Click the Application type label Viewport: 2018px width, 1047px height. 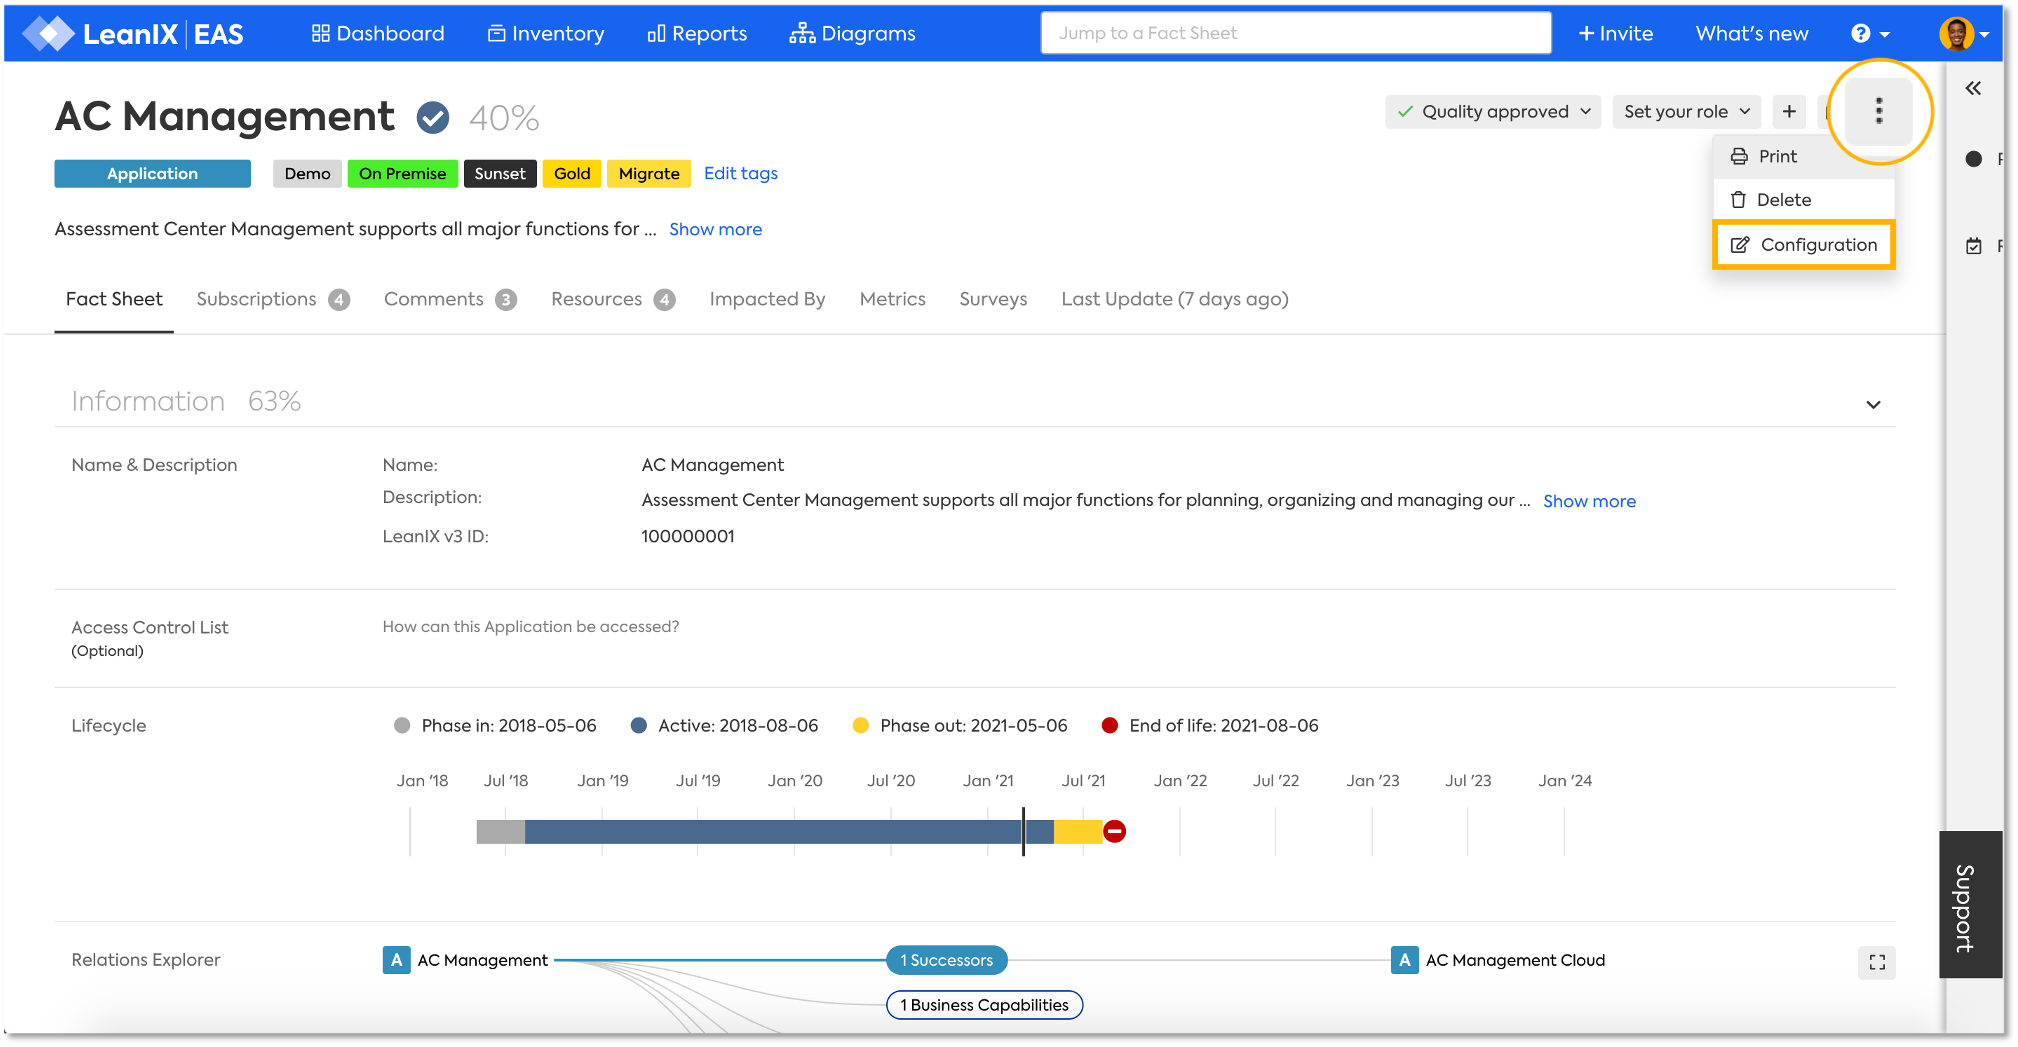(x=152, y=174)
